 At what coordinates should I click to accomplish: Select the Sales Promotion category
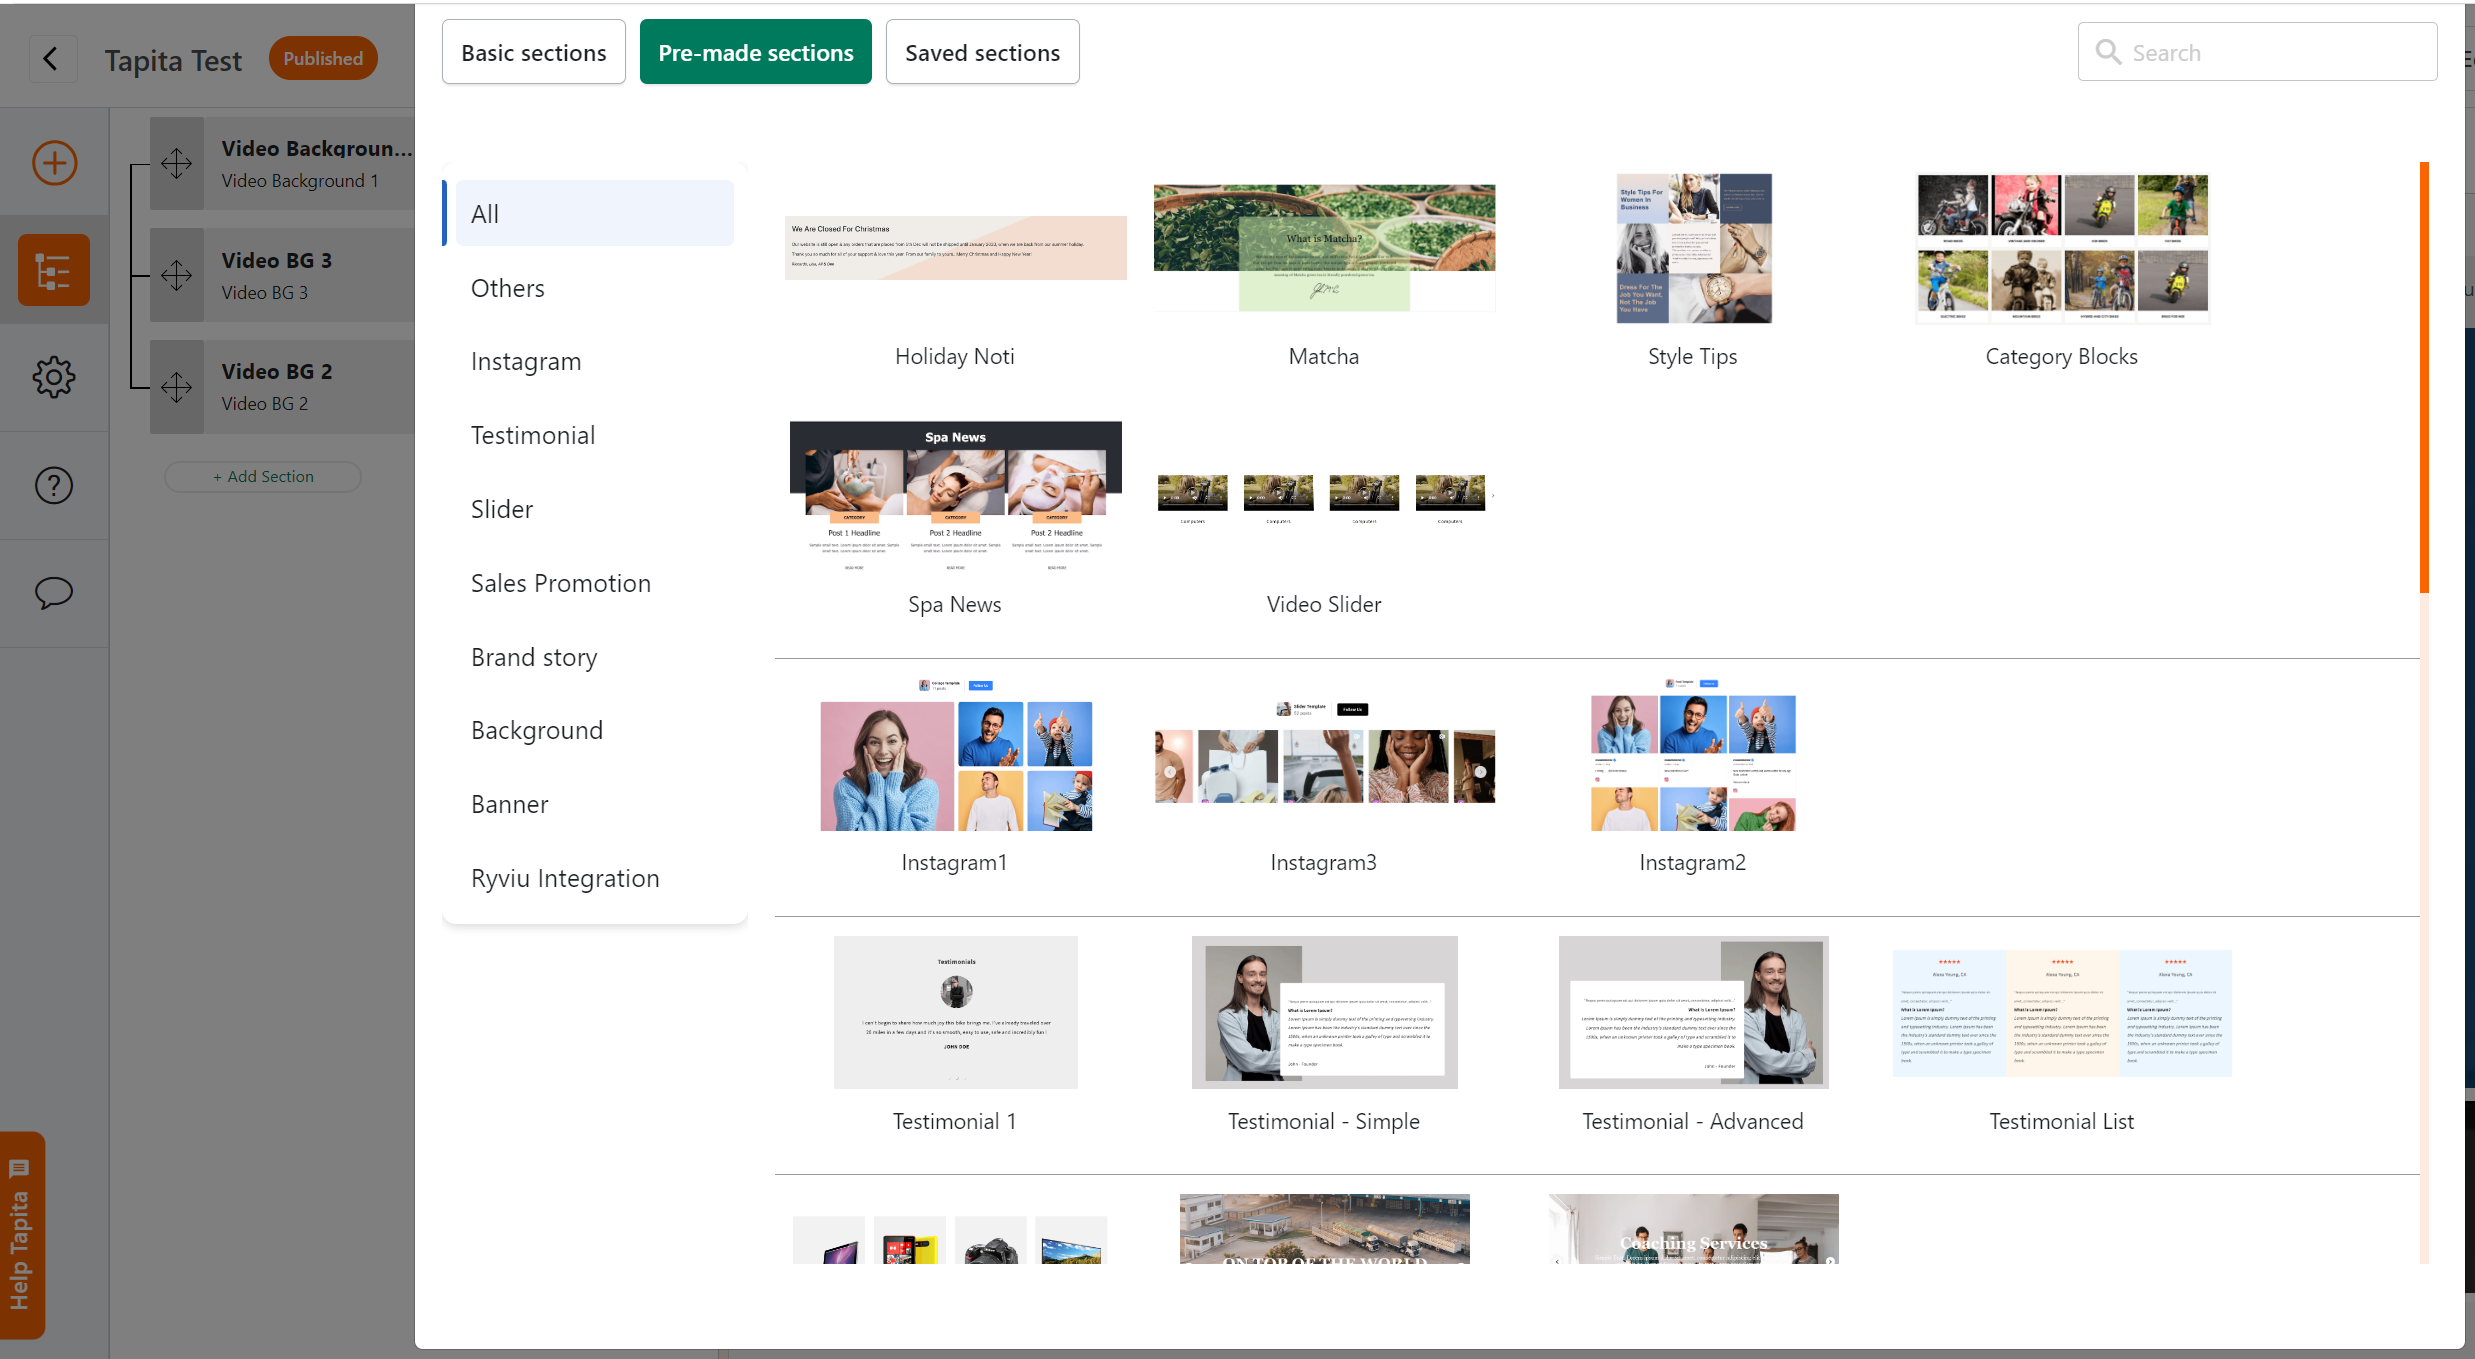pos(561,583)
